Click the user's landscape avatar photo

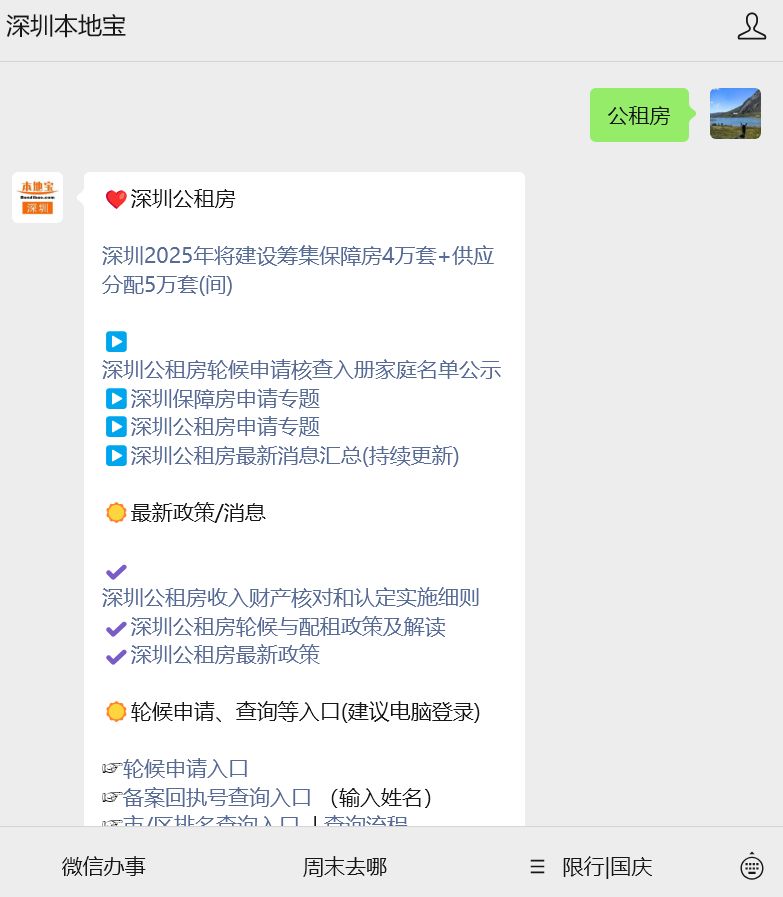pyautogui.click(x=735, y=114)
